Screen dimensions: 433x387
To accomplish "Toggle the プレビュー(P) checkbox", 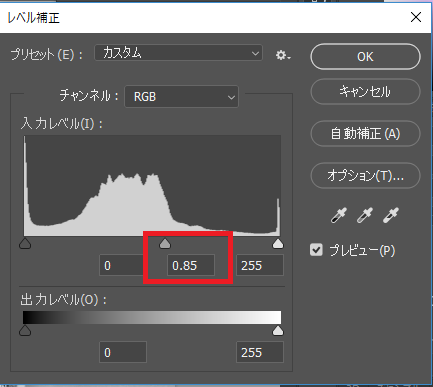I will click(316, 250).
